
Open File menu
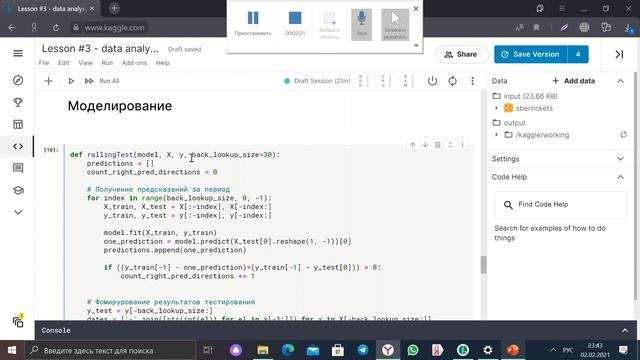coord(44,63)
